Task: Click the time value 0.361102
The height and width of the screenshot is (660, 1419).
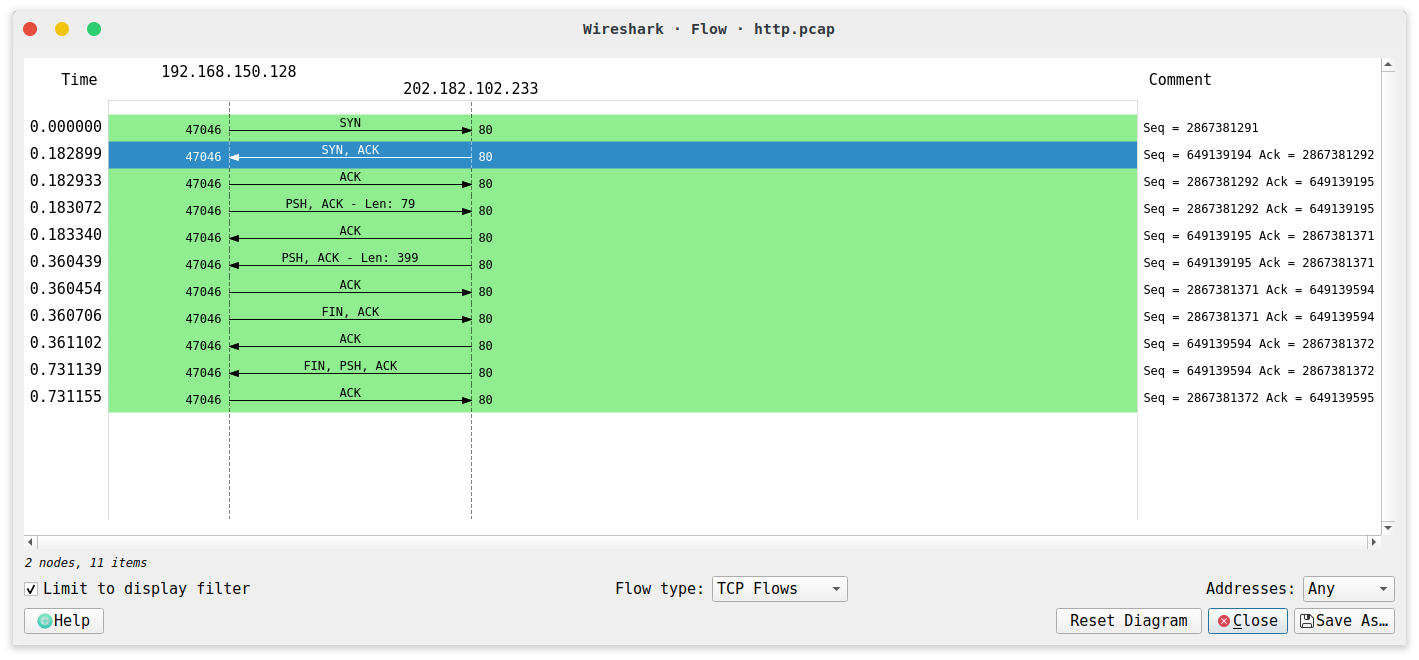Action: coord(66,343)
